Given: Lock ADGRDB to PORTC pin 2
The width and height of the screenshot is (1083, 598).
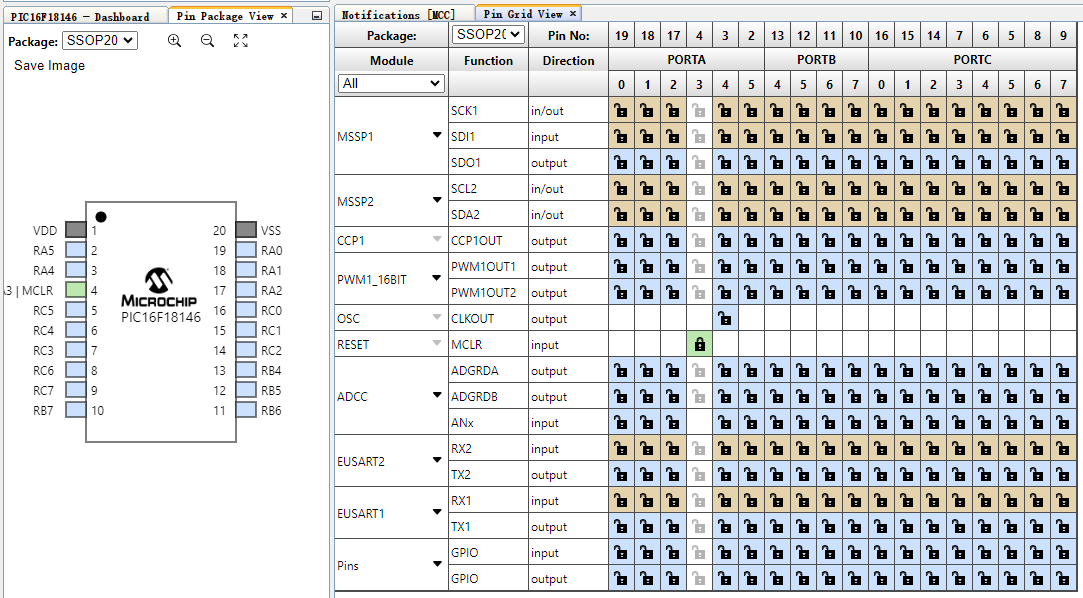Looking at the screenshot, I should click(x=933, y=396).
